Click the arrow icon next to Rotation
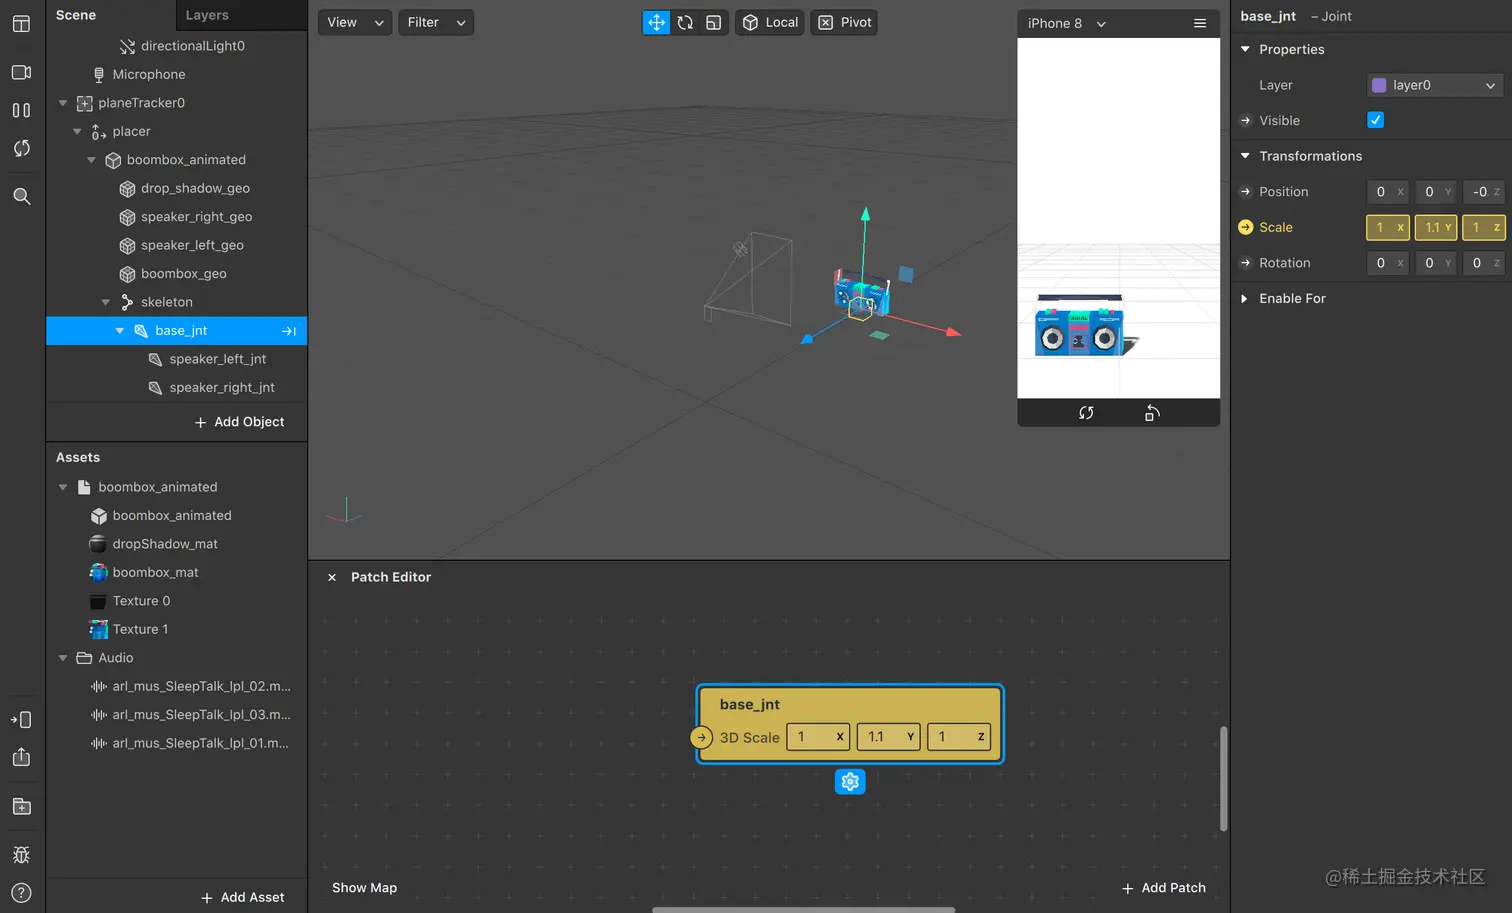Image resolution: width=1512 pixels, height=913 pixels. point(1245,263)
